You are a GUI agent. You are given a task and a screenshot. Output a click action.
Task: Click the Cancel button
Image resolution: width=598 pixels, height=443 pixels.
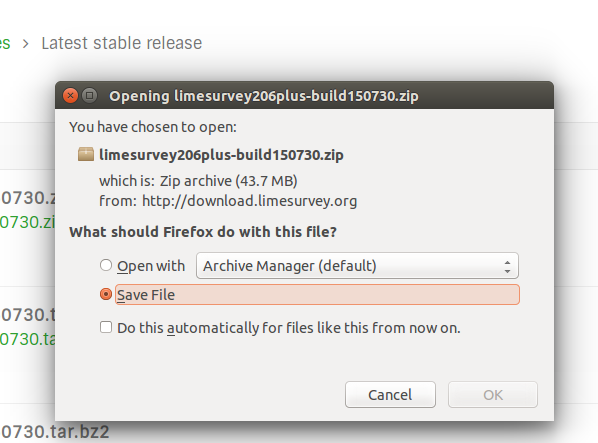click(x=390, y=395)
